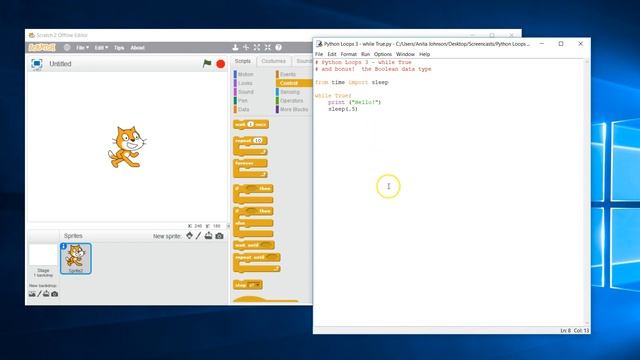The height and width of the screenshot is (360, 640).
Task: Open the stop block's option dropdown arrow
Action: 257,285
